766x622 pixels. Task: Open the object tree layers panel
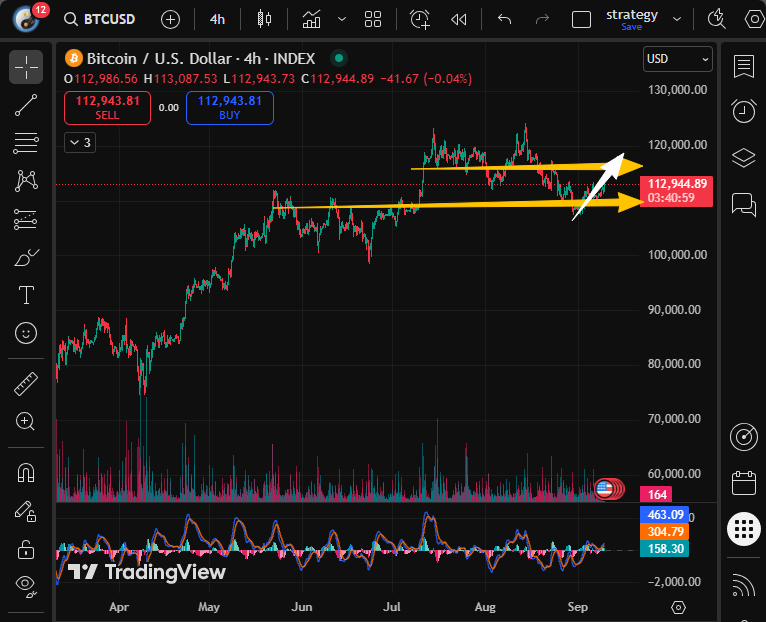pyautogui.click(x=744, y=157)
